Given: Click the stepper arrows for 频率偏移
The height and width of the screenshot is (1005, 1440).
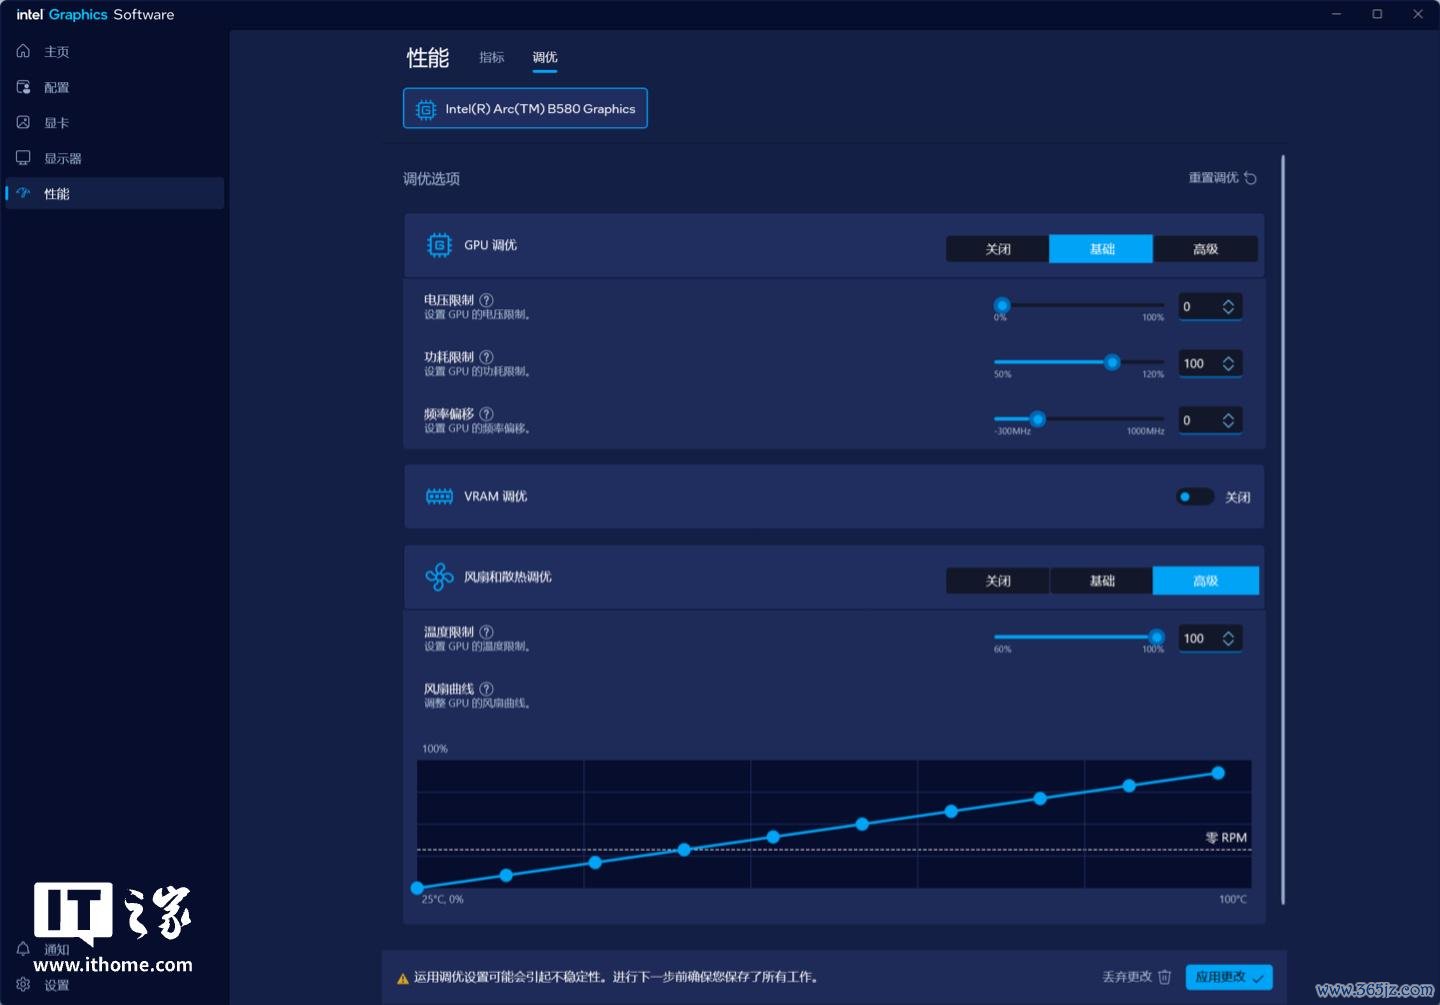Looking at the screenshot, I should [x=1228, y=420].
